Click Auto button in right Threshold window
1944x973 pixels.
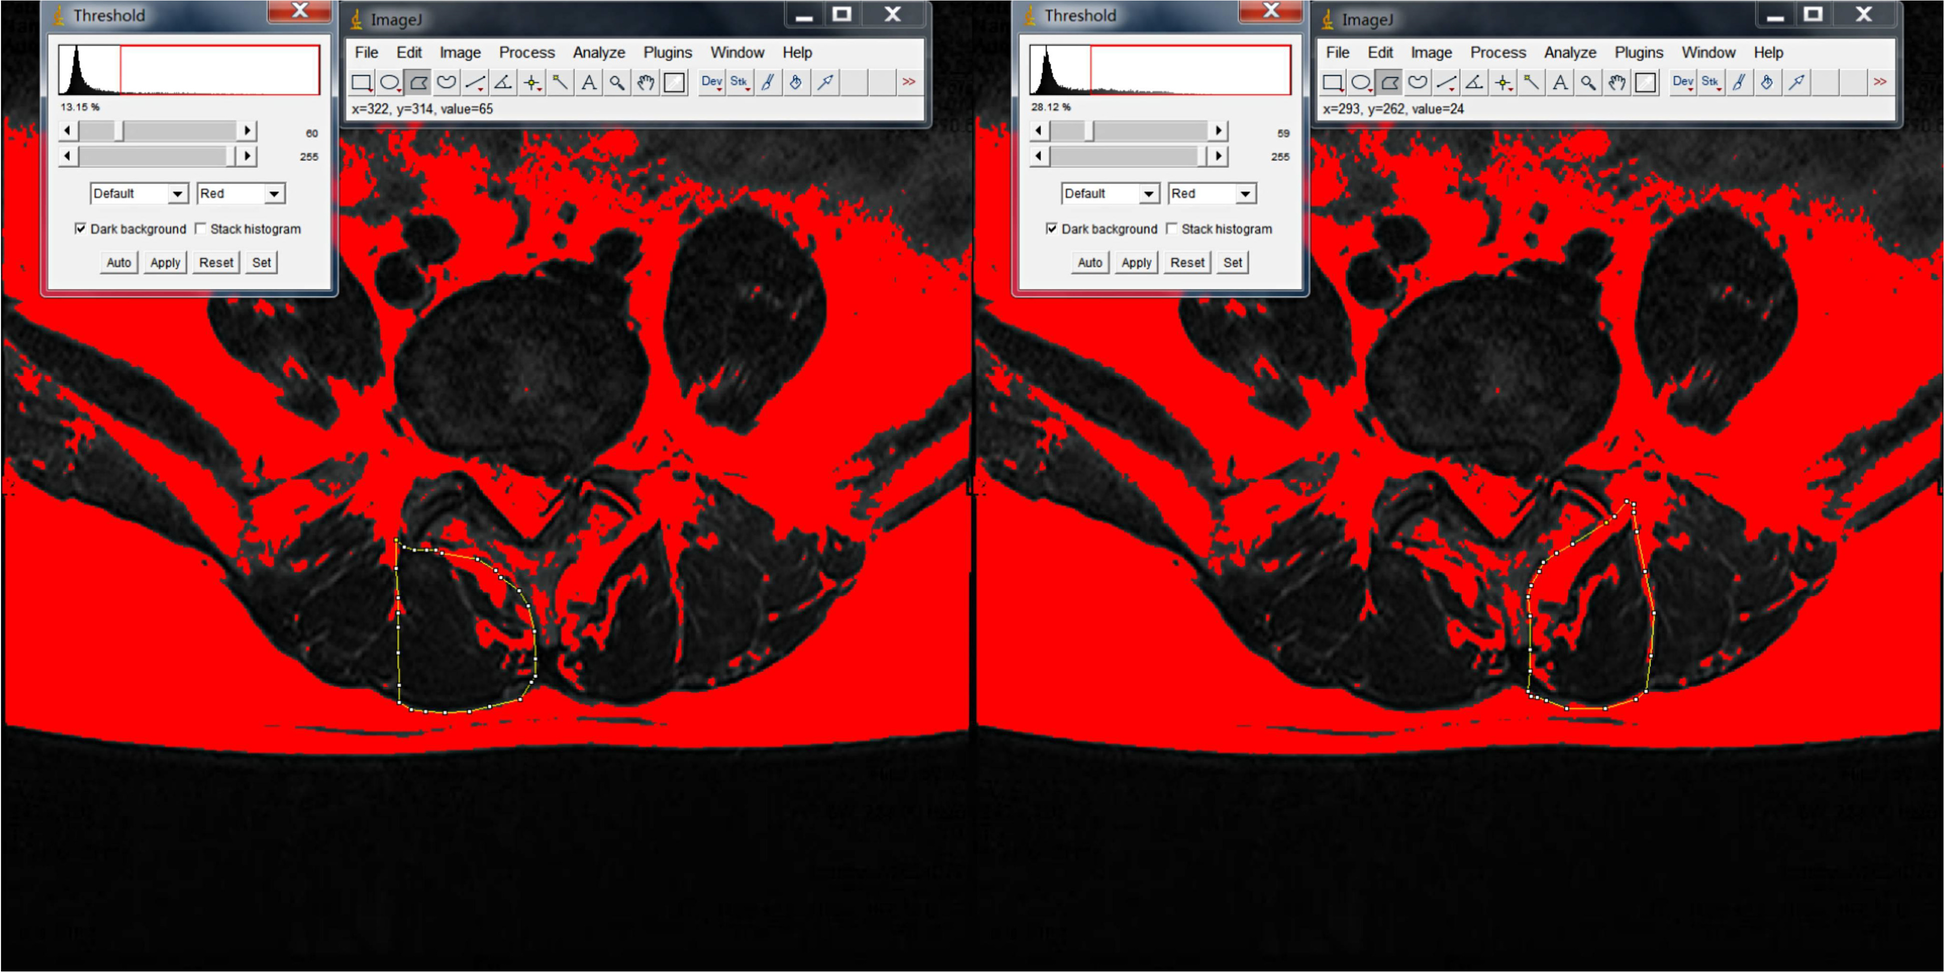pos(1089,263)
